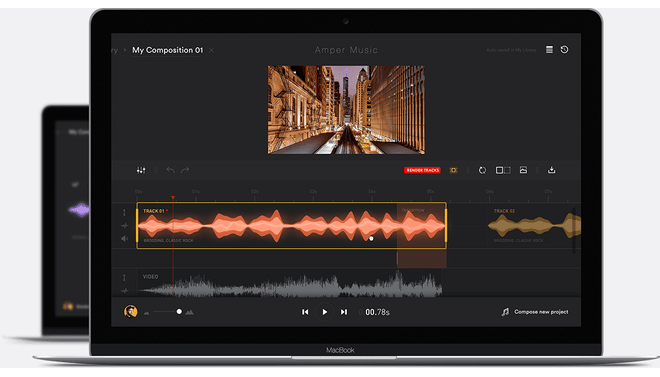Select the My Composition 01 tab
This screenshot has height=377, width=660.
pyautogui.click(x=168, y=50)
